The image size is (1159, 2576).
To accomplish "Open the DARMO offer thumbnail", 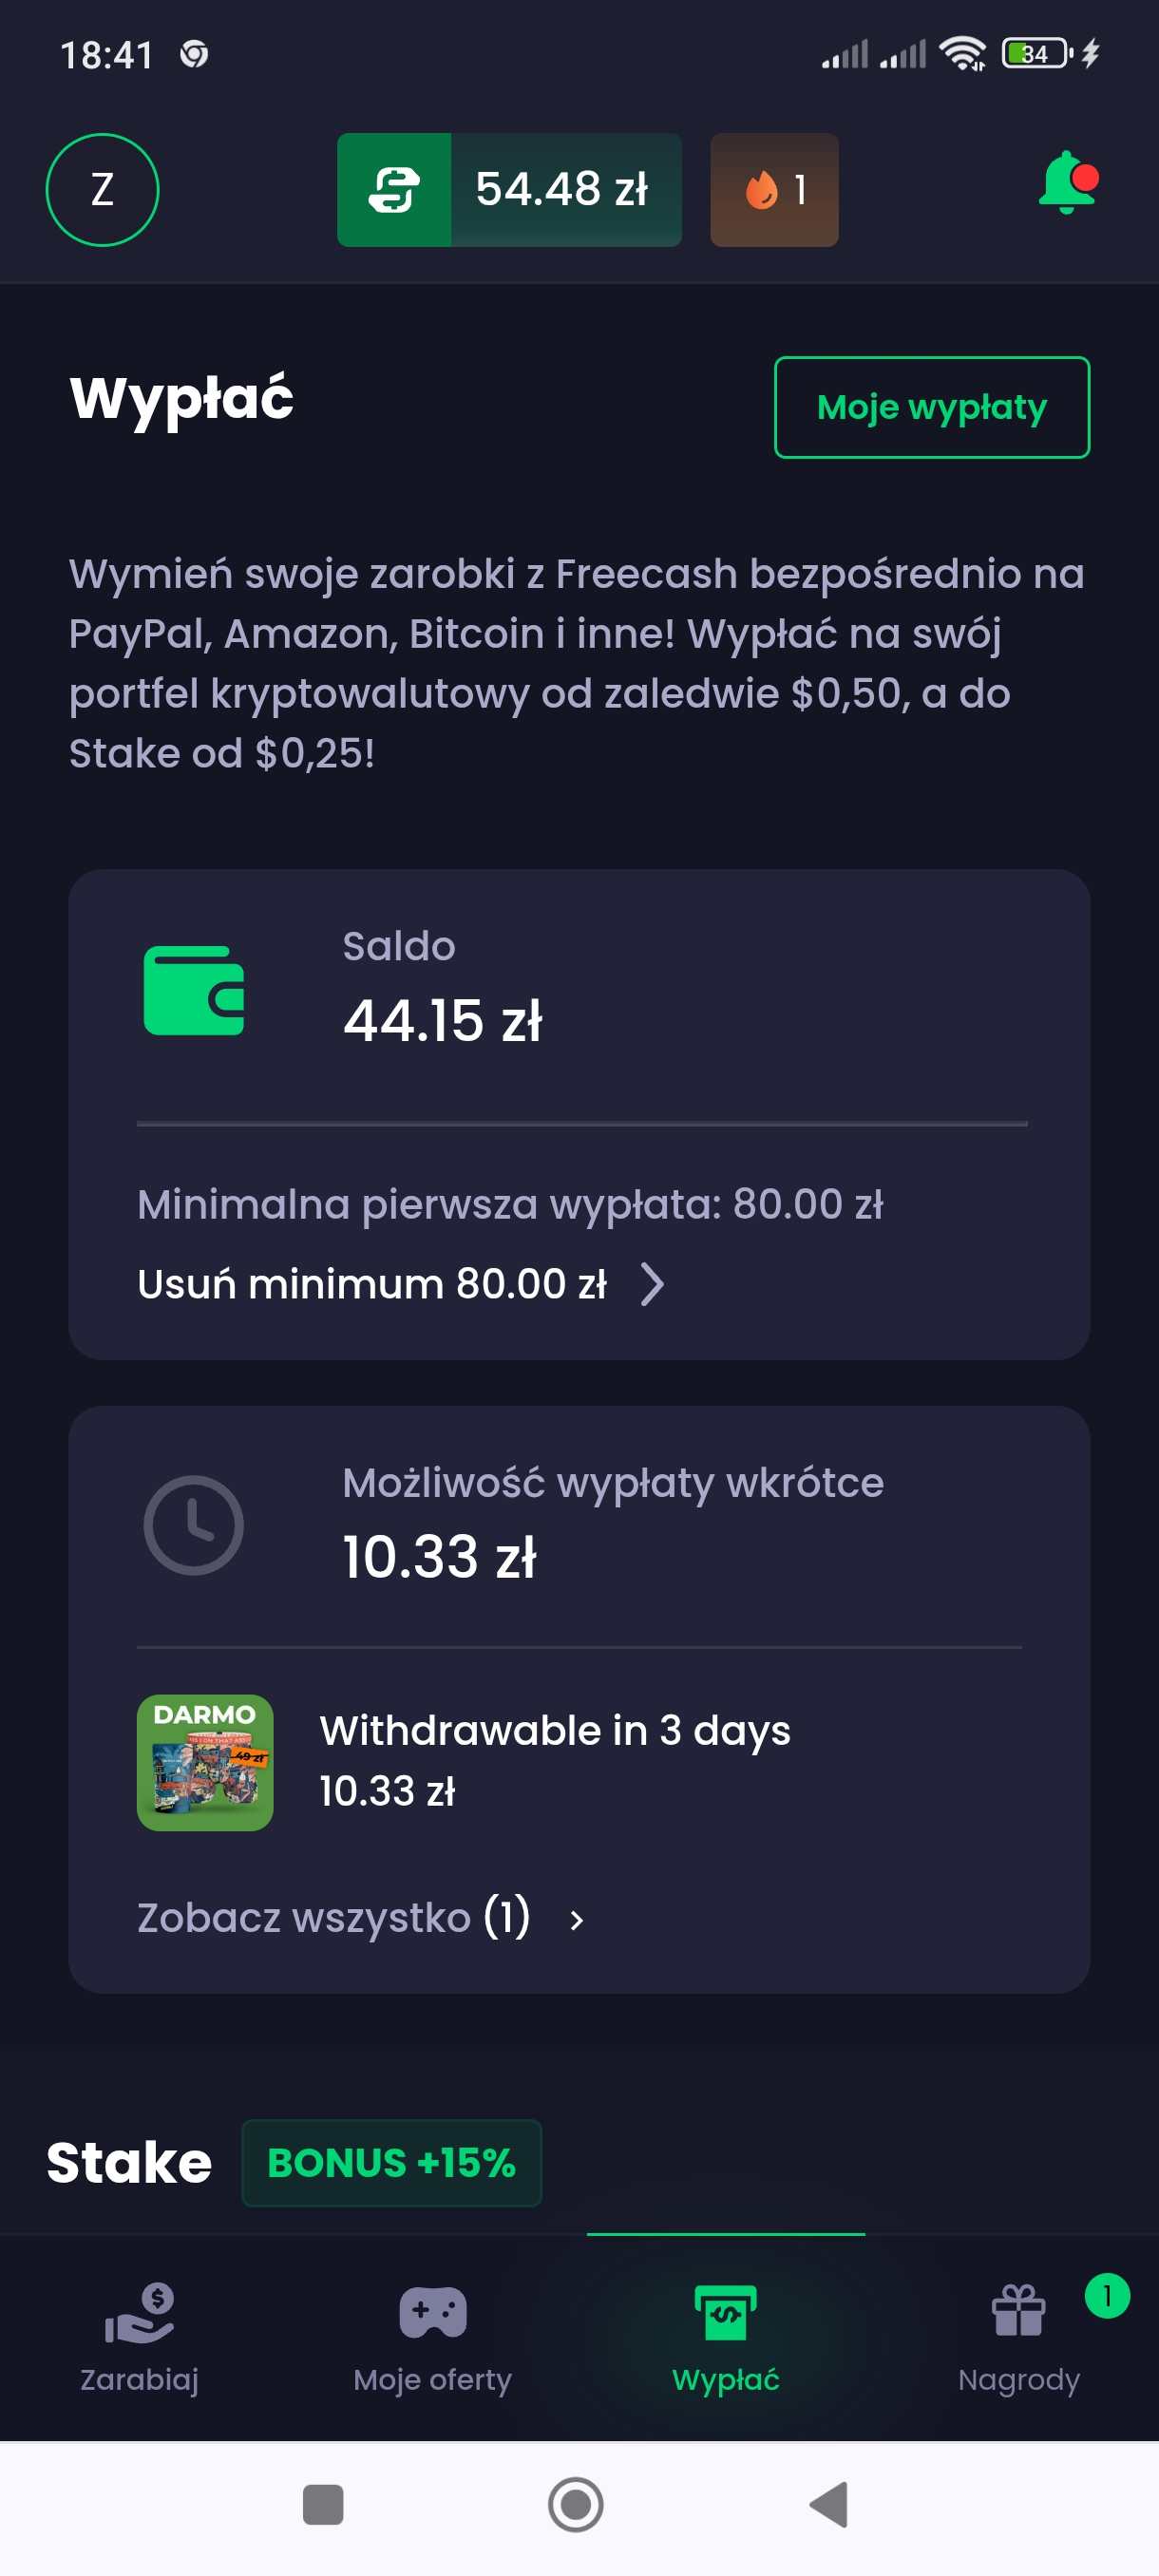I will (x=205, y=1762).
